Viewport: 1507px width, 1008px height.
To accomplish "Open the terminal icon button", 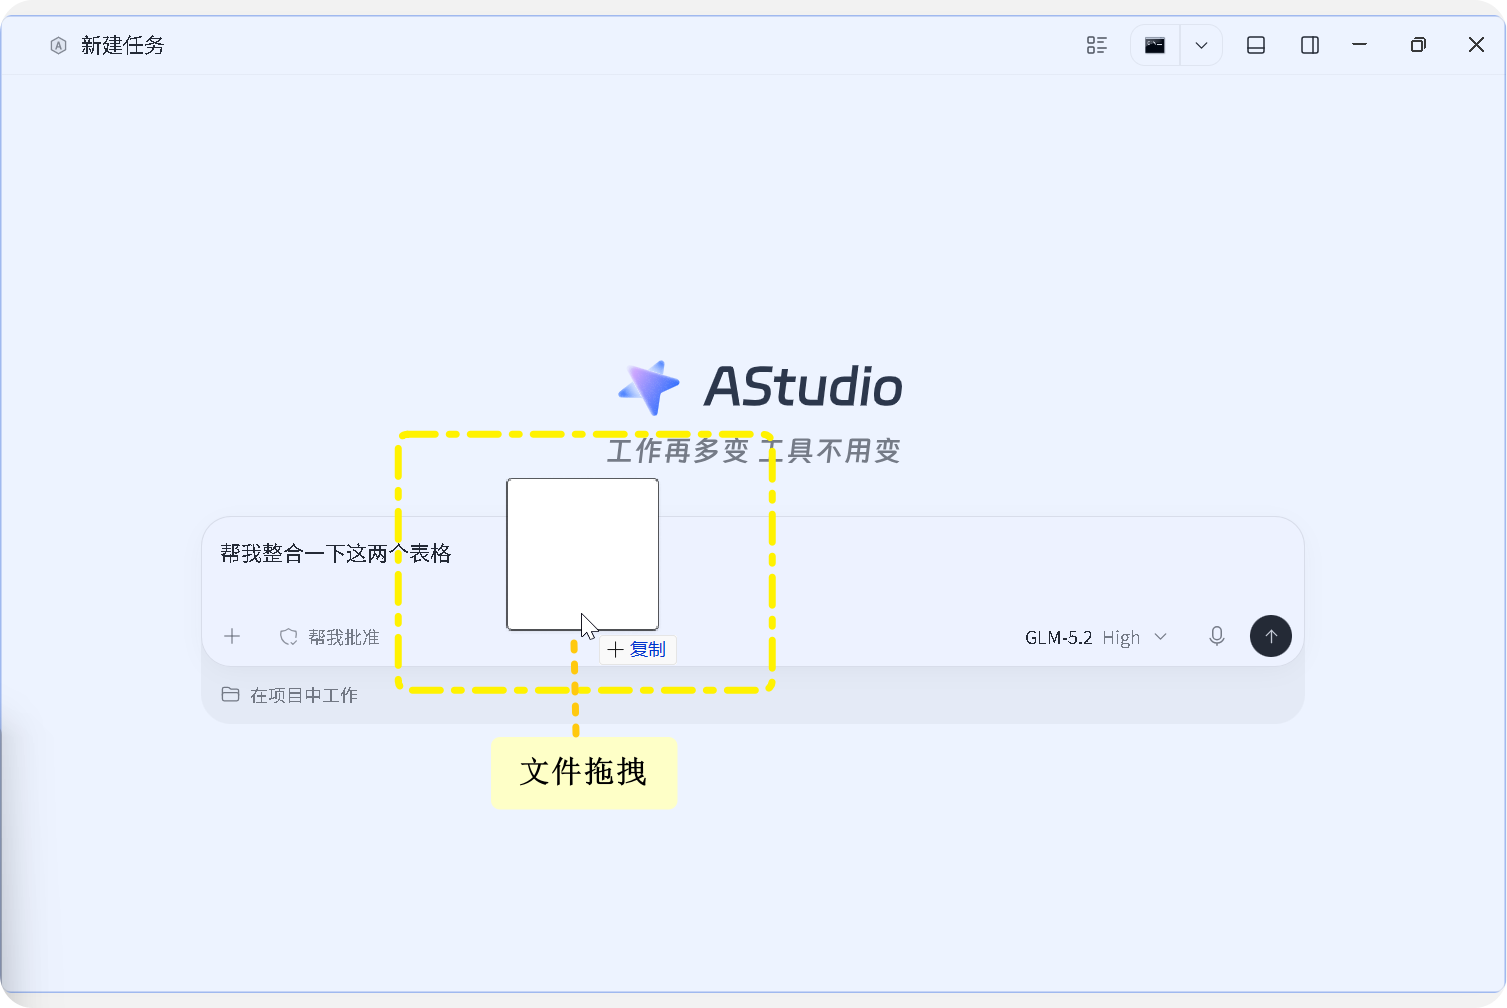I will tap(1155, 45).
